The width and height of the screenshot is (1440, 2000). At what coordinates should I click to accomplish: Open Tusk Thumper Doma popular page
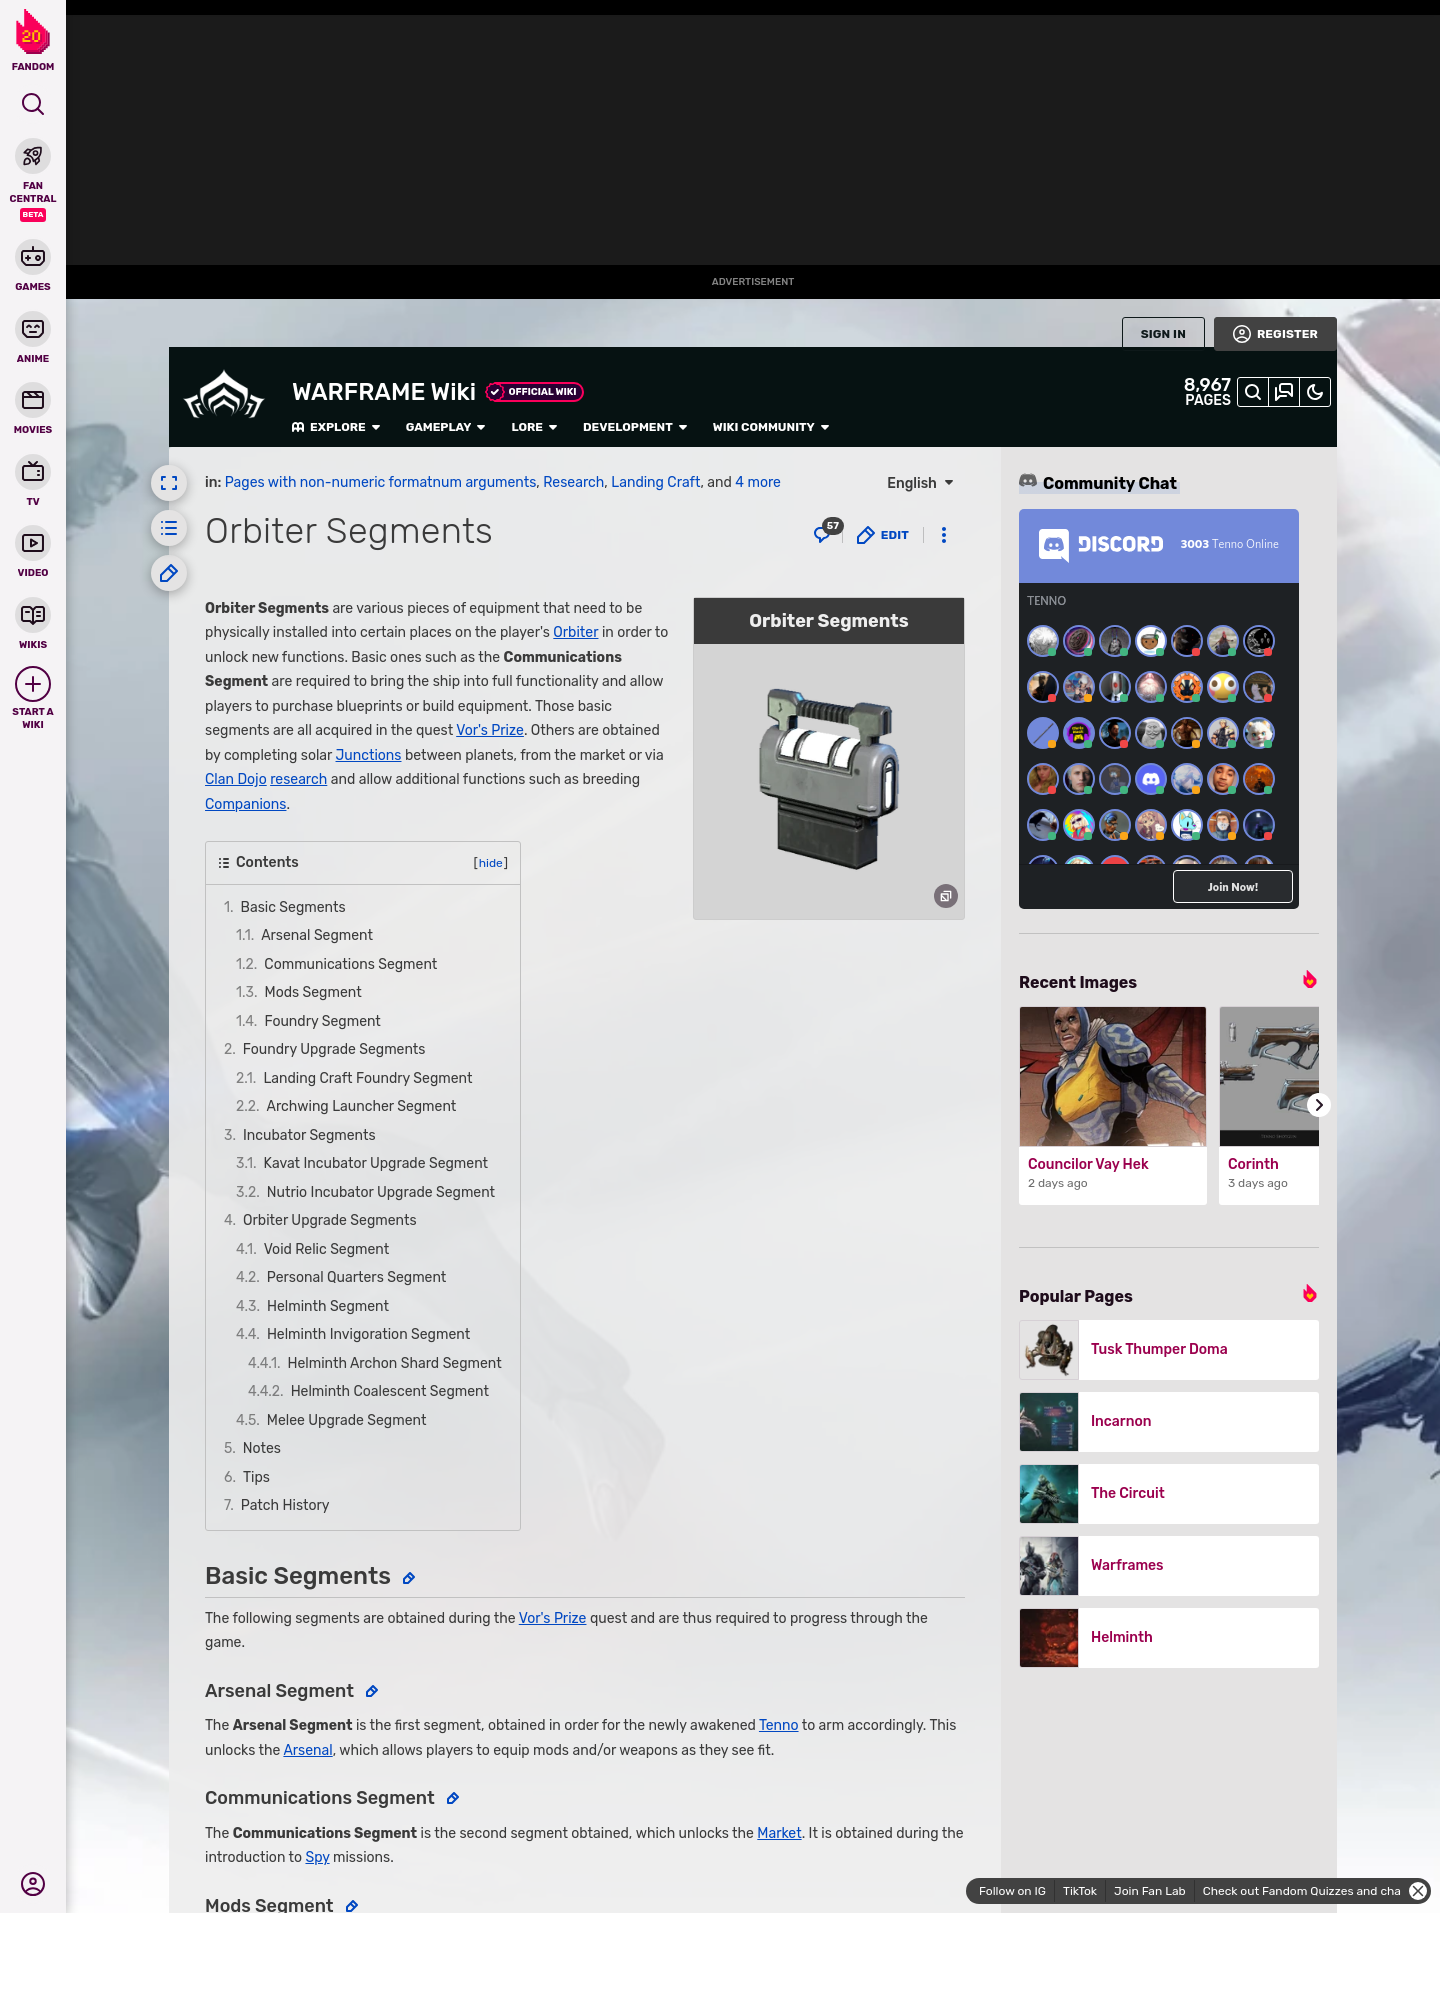(1169, 1349)
